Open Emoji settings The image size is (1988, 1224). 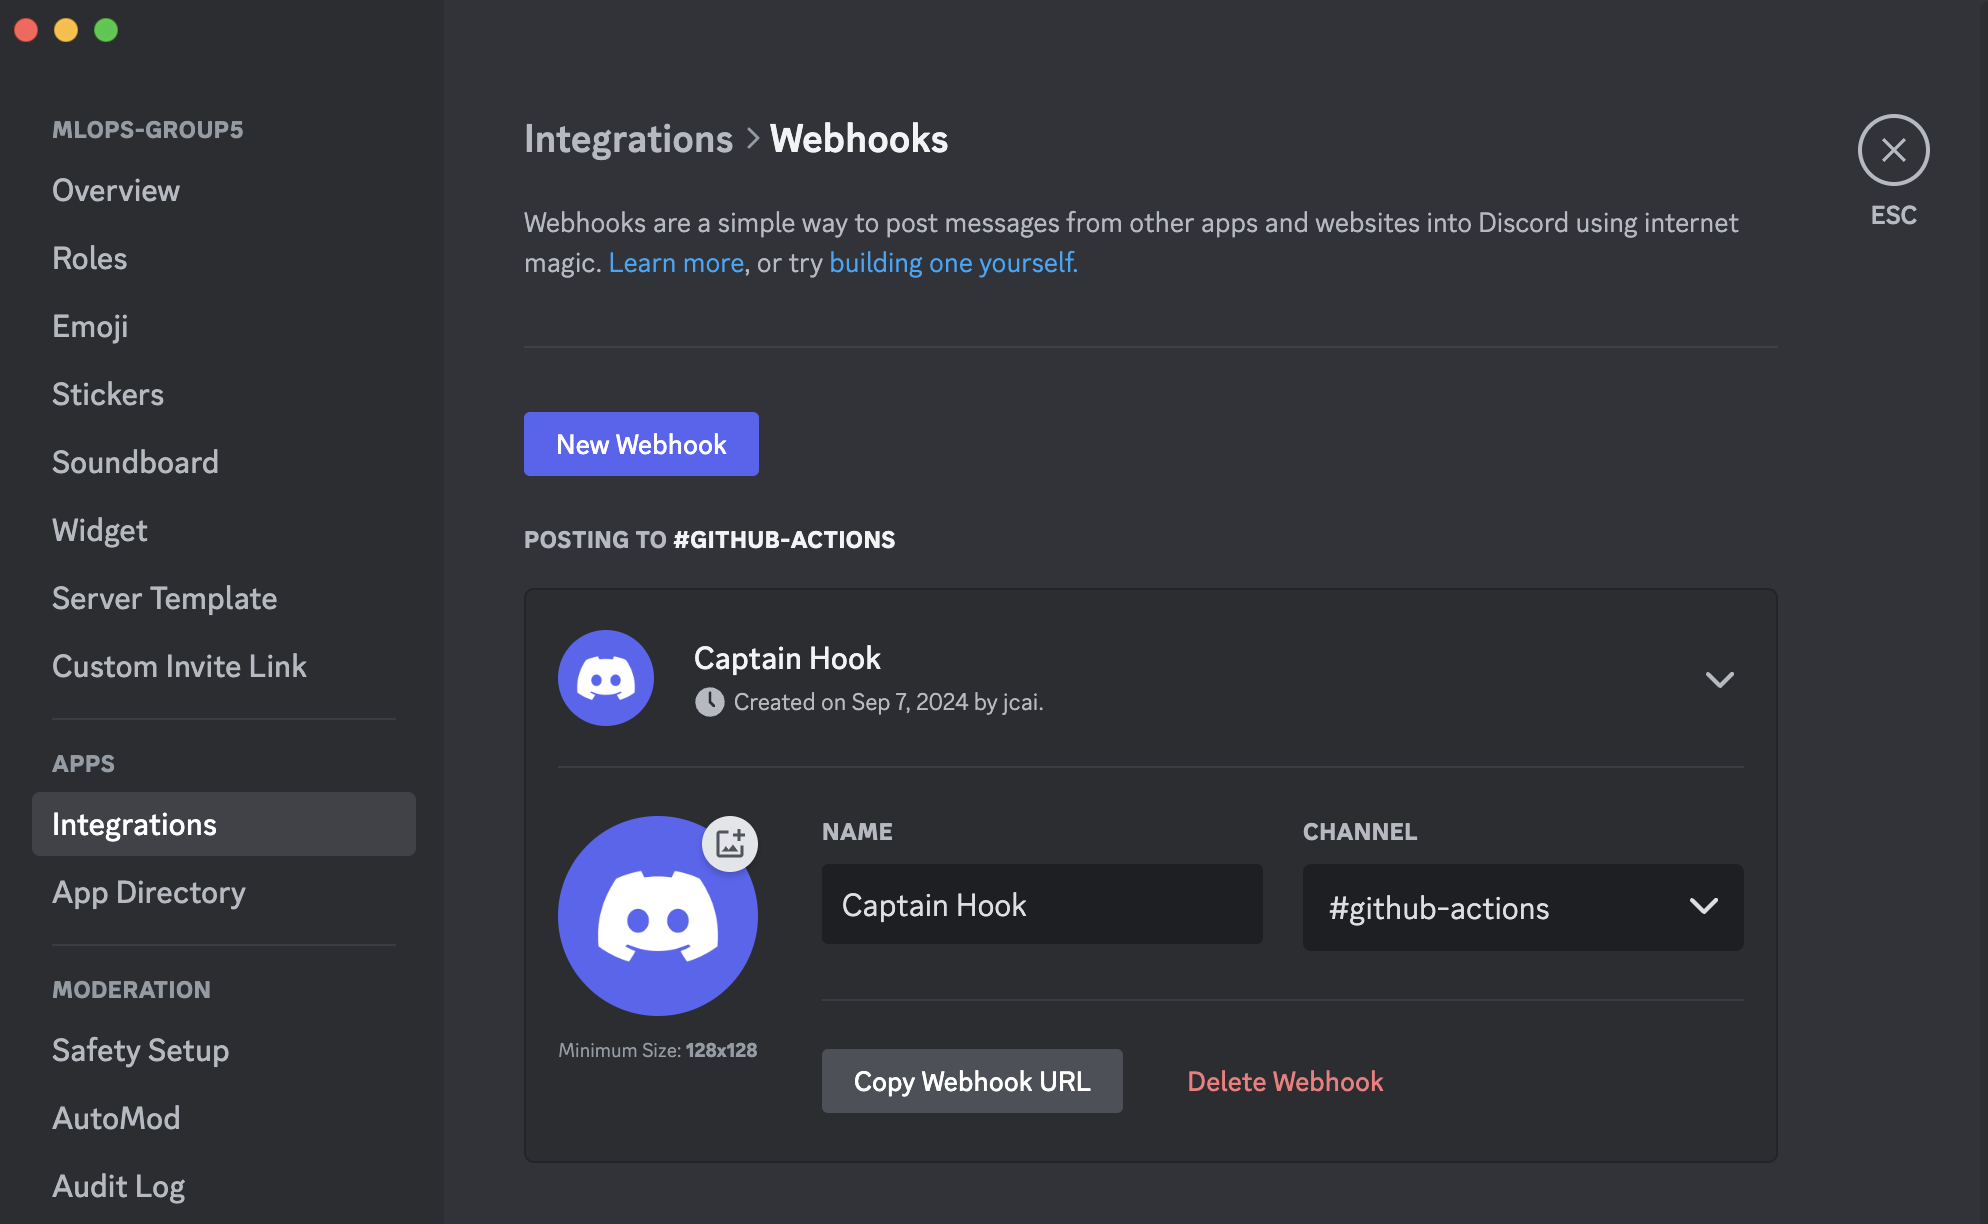point(90,326)
